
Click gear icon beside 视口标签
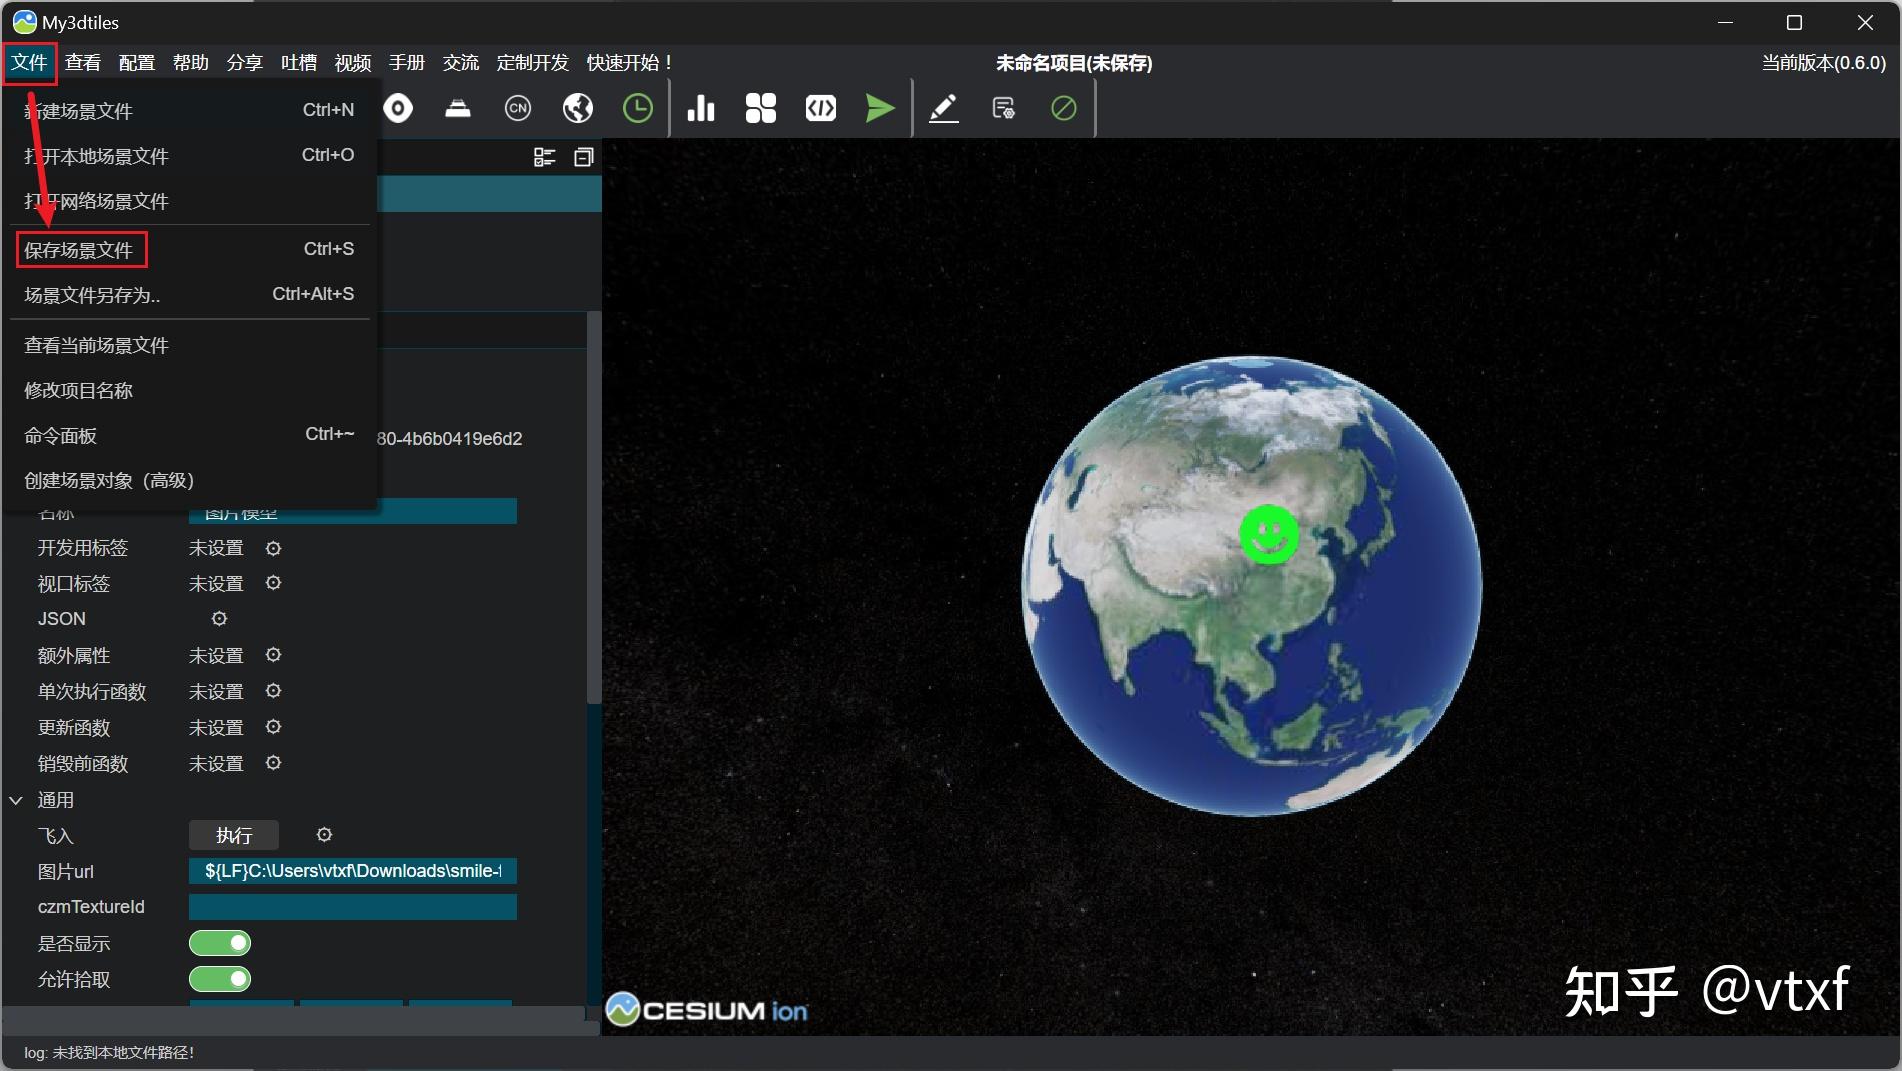pyautogui.click(x=273, y=583)
